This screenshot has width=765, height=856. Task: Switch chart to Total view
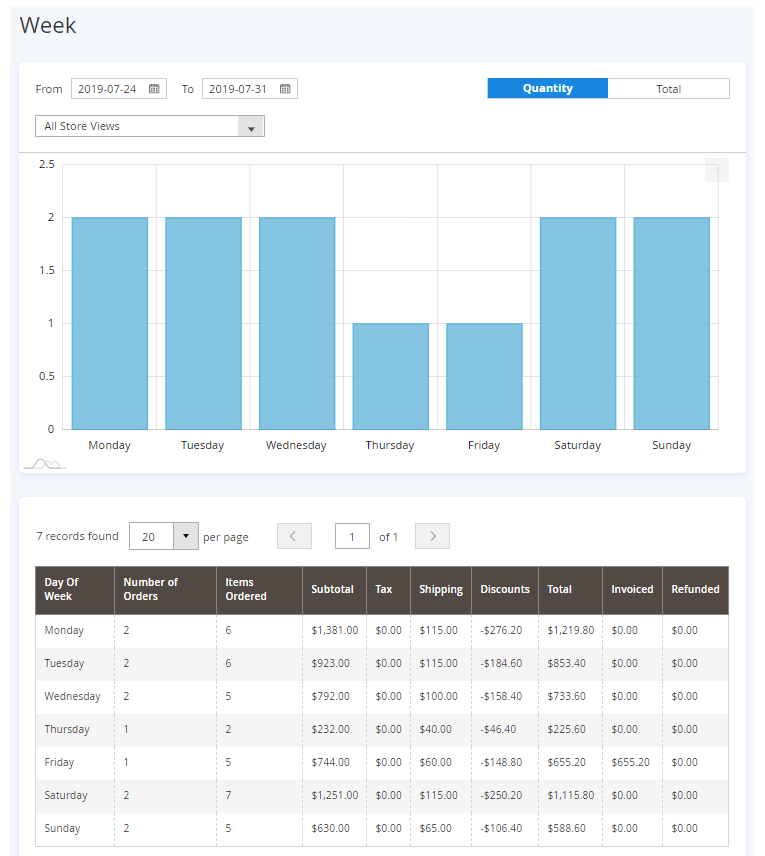pos(668,89)
